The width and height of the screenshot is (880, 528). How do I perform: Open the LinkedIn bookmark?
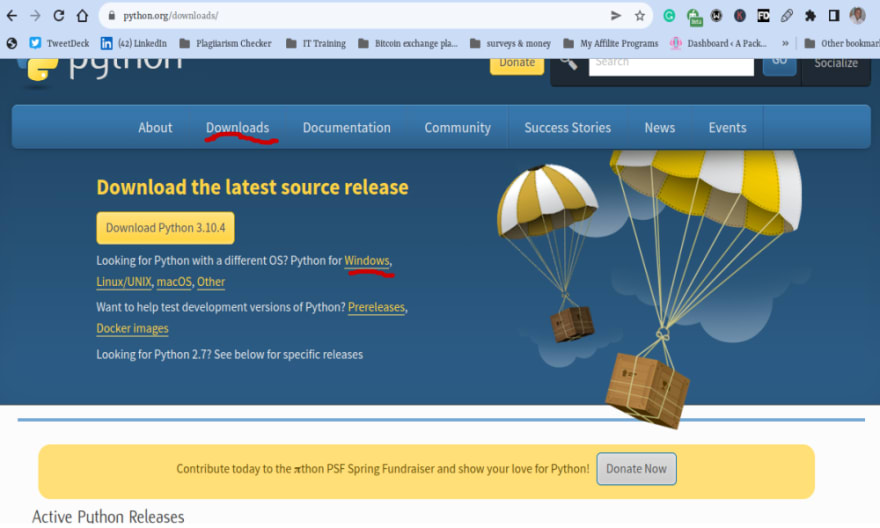click(x=134, y=43)
